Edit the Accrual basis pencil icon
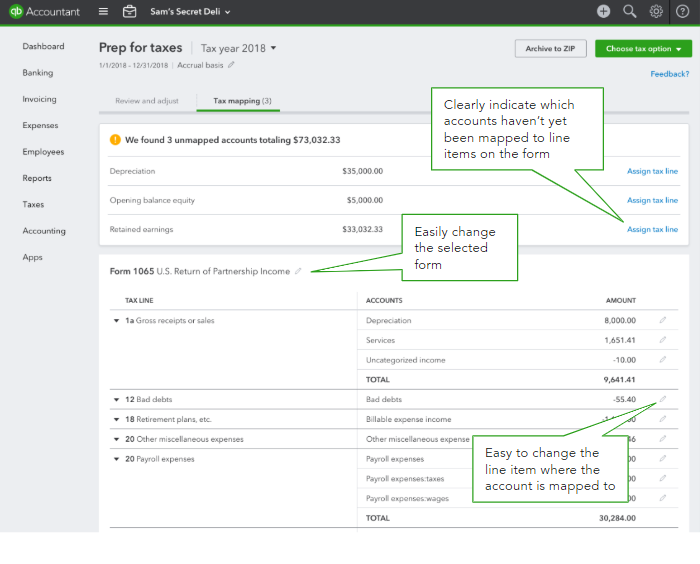The height and width of the screenshot is (564, 700). point(231,65)
